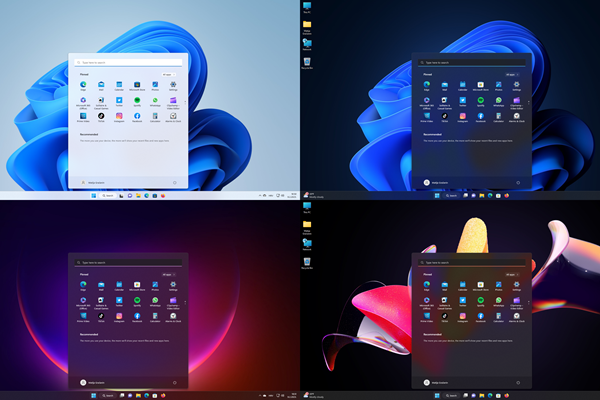Click the pinned page dots in the pink abstract wallpaper Start menu
Viewport: 600px width, 400px height.
[529, 302]
